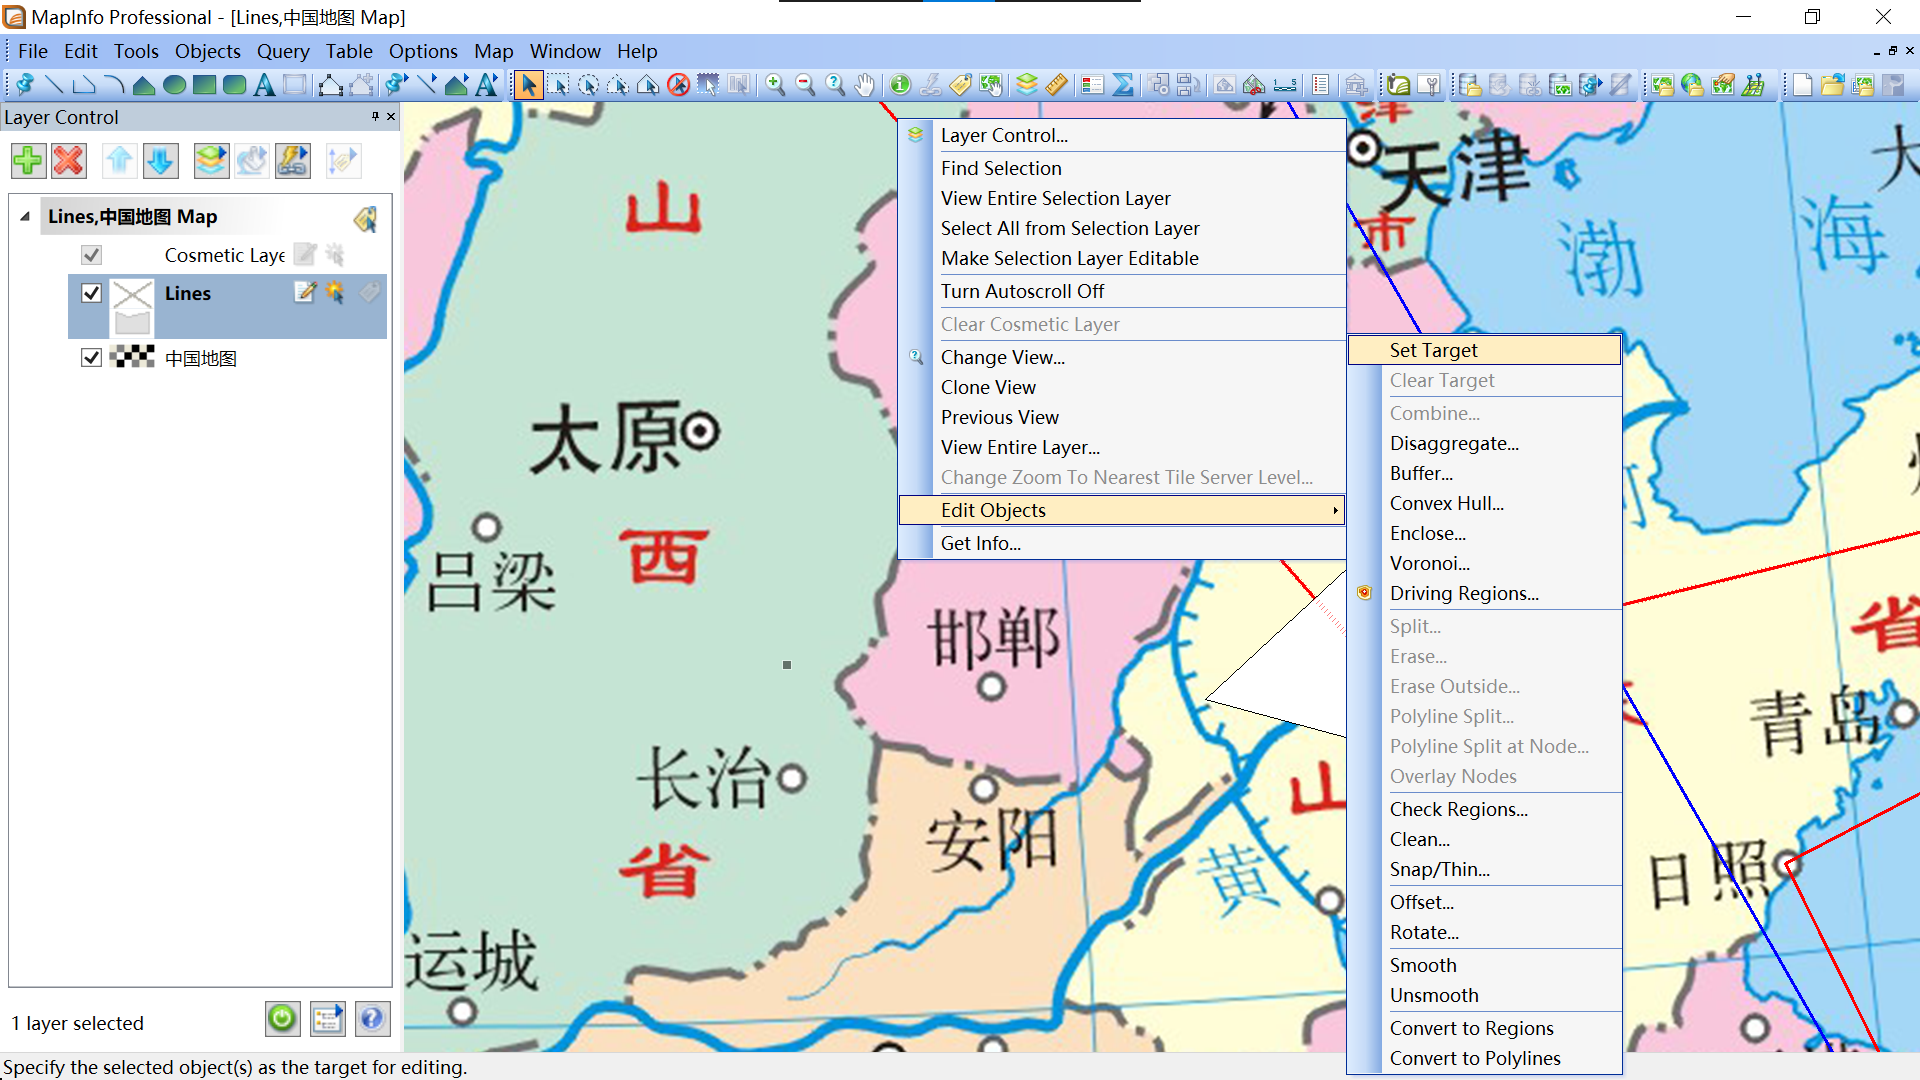The image size is (1920, 1080).
Task: Uncheck the Lines layer checkbox
Action: pos(91,293)
